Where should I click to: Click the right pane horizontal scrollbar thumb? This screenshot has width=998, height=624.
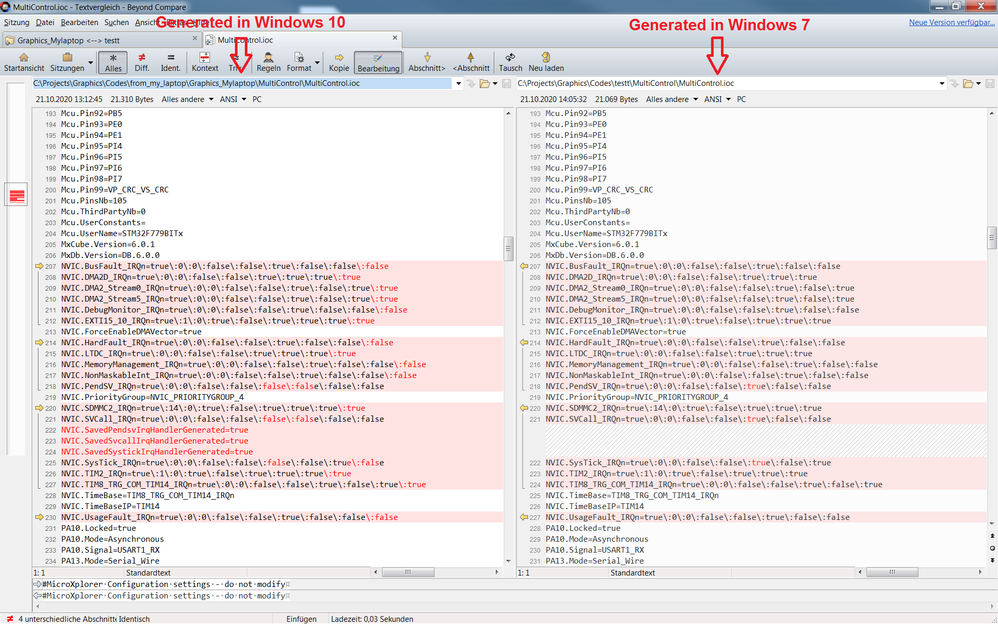click(x=893, y=572)
